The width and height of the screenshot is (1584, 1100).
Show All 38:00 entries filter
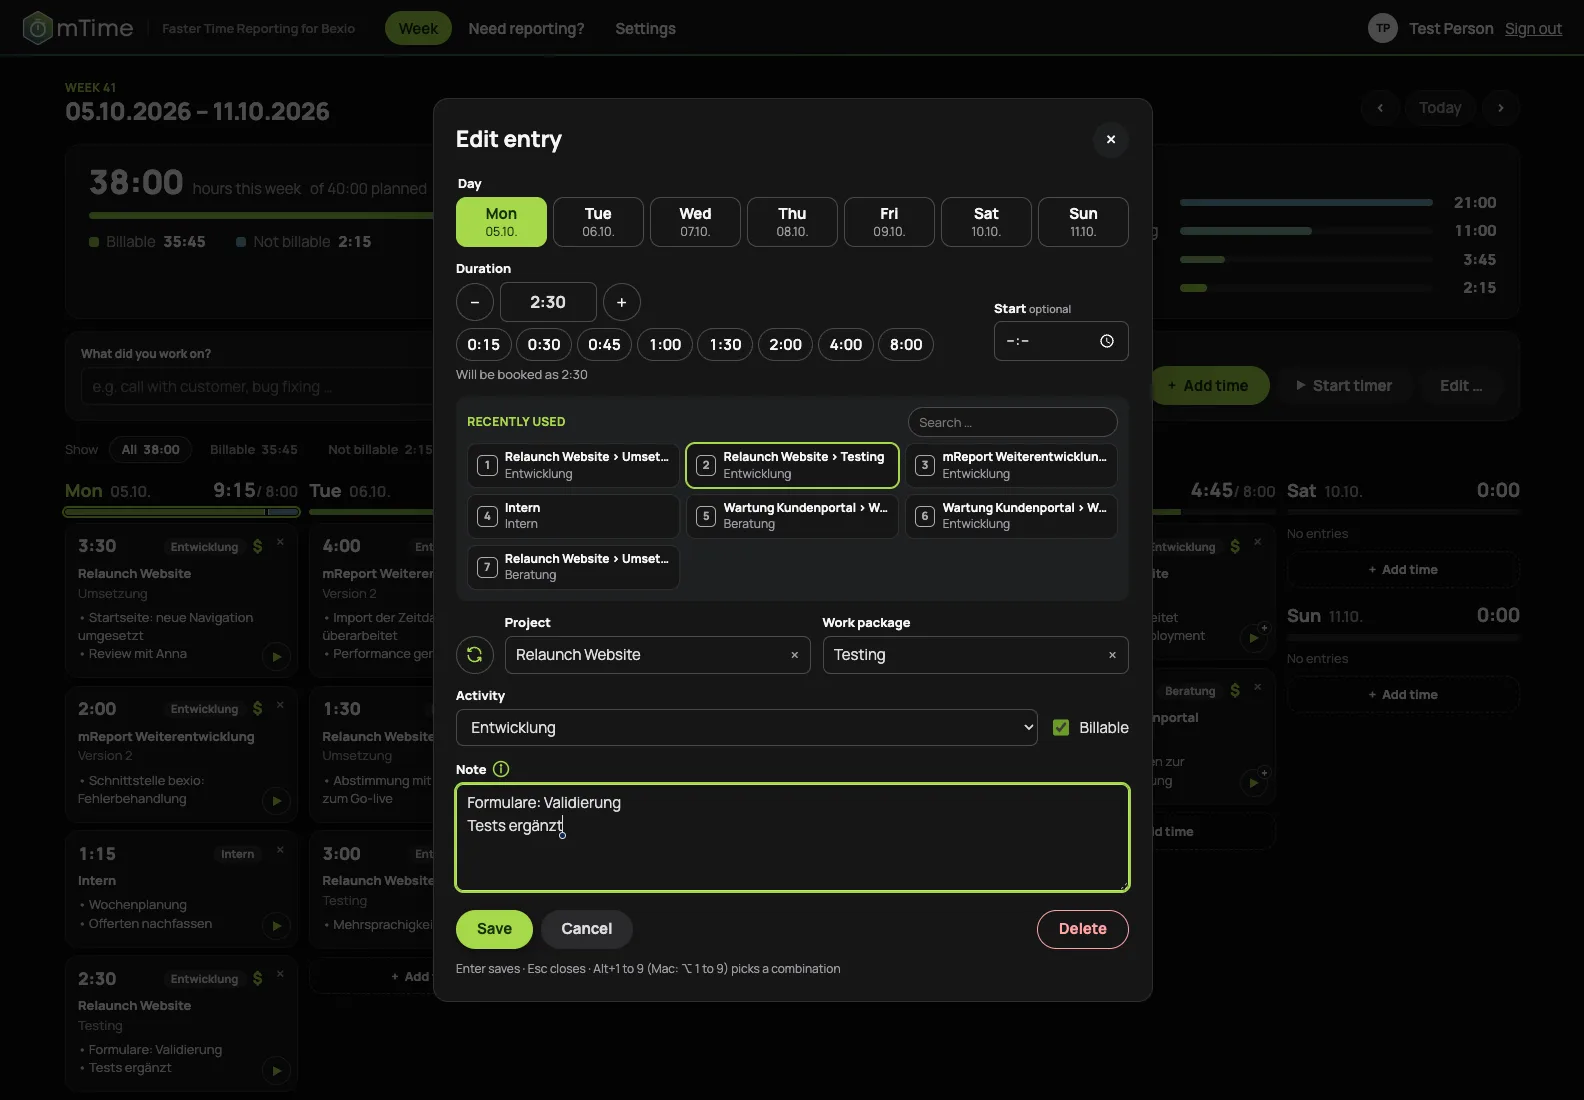coord(150,450)
